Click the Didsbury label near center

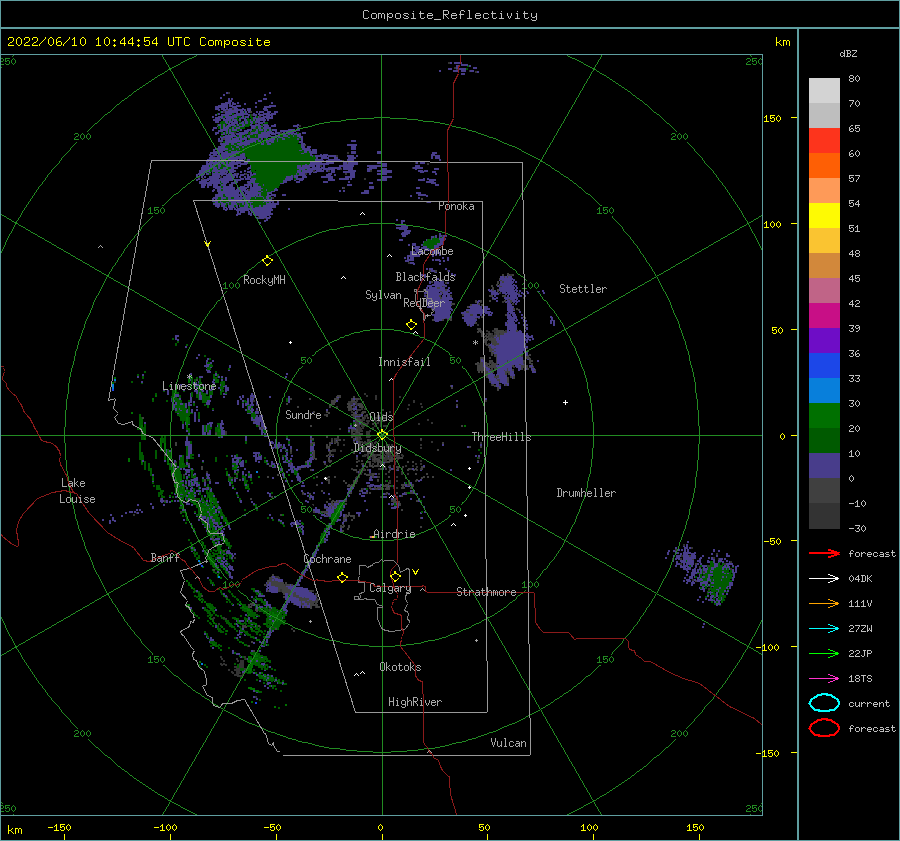(x=377, y=448)
